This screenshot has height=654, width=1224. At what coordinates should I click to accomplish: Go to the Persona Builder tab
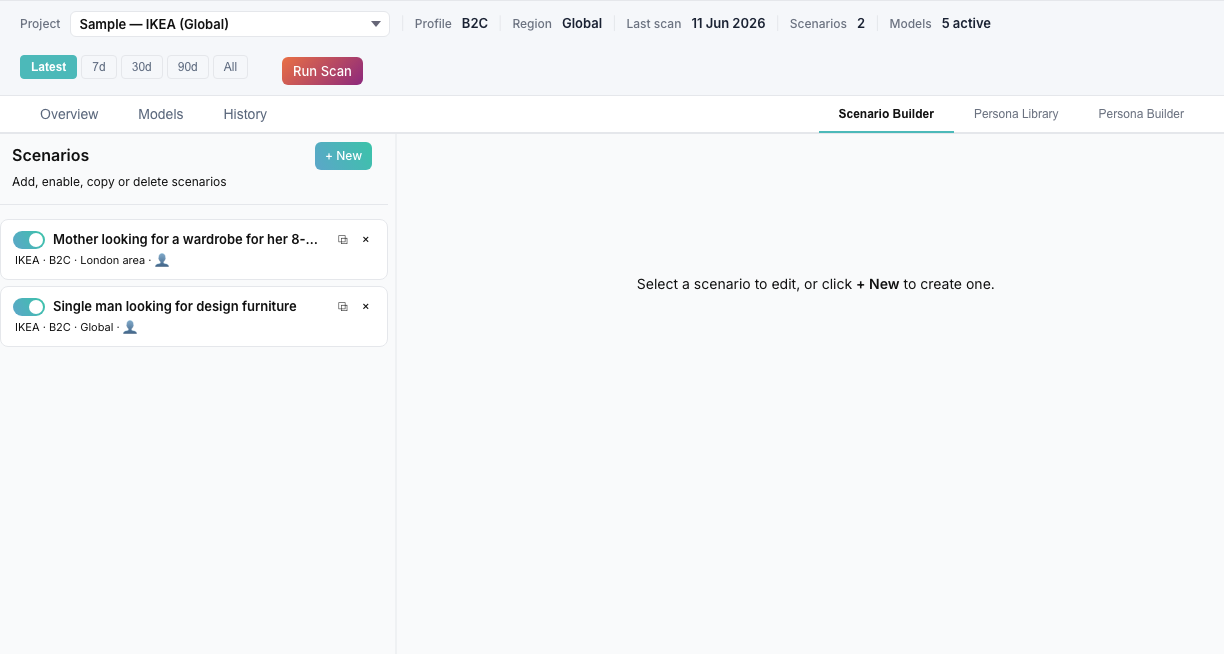pos(1141,114)
